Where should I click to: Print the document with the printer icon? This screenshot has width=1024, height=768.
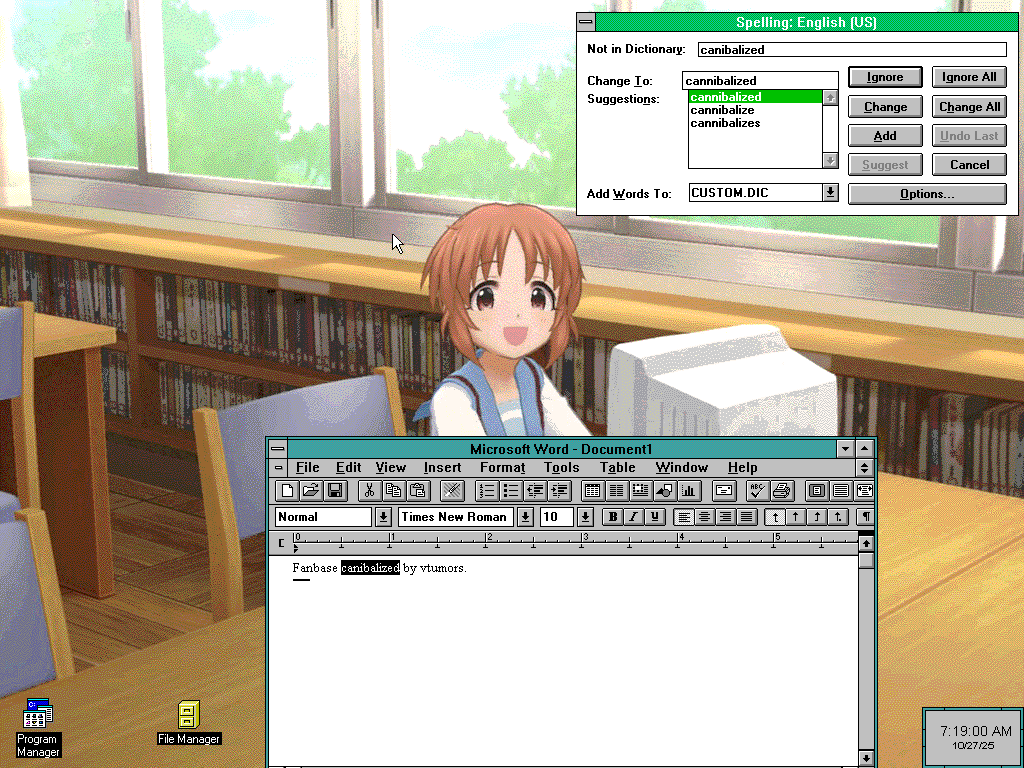[x=782, y=490]
